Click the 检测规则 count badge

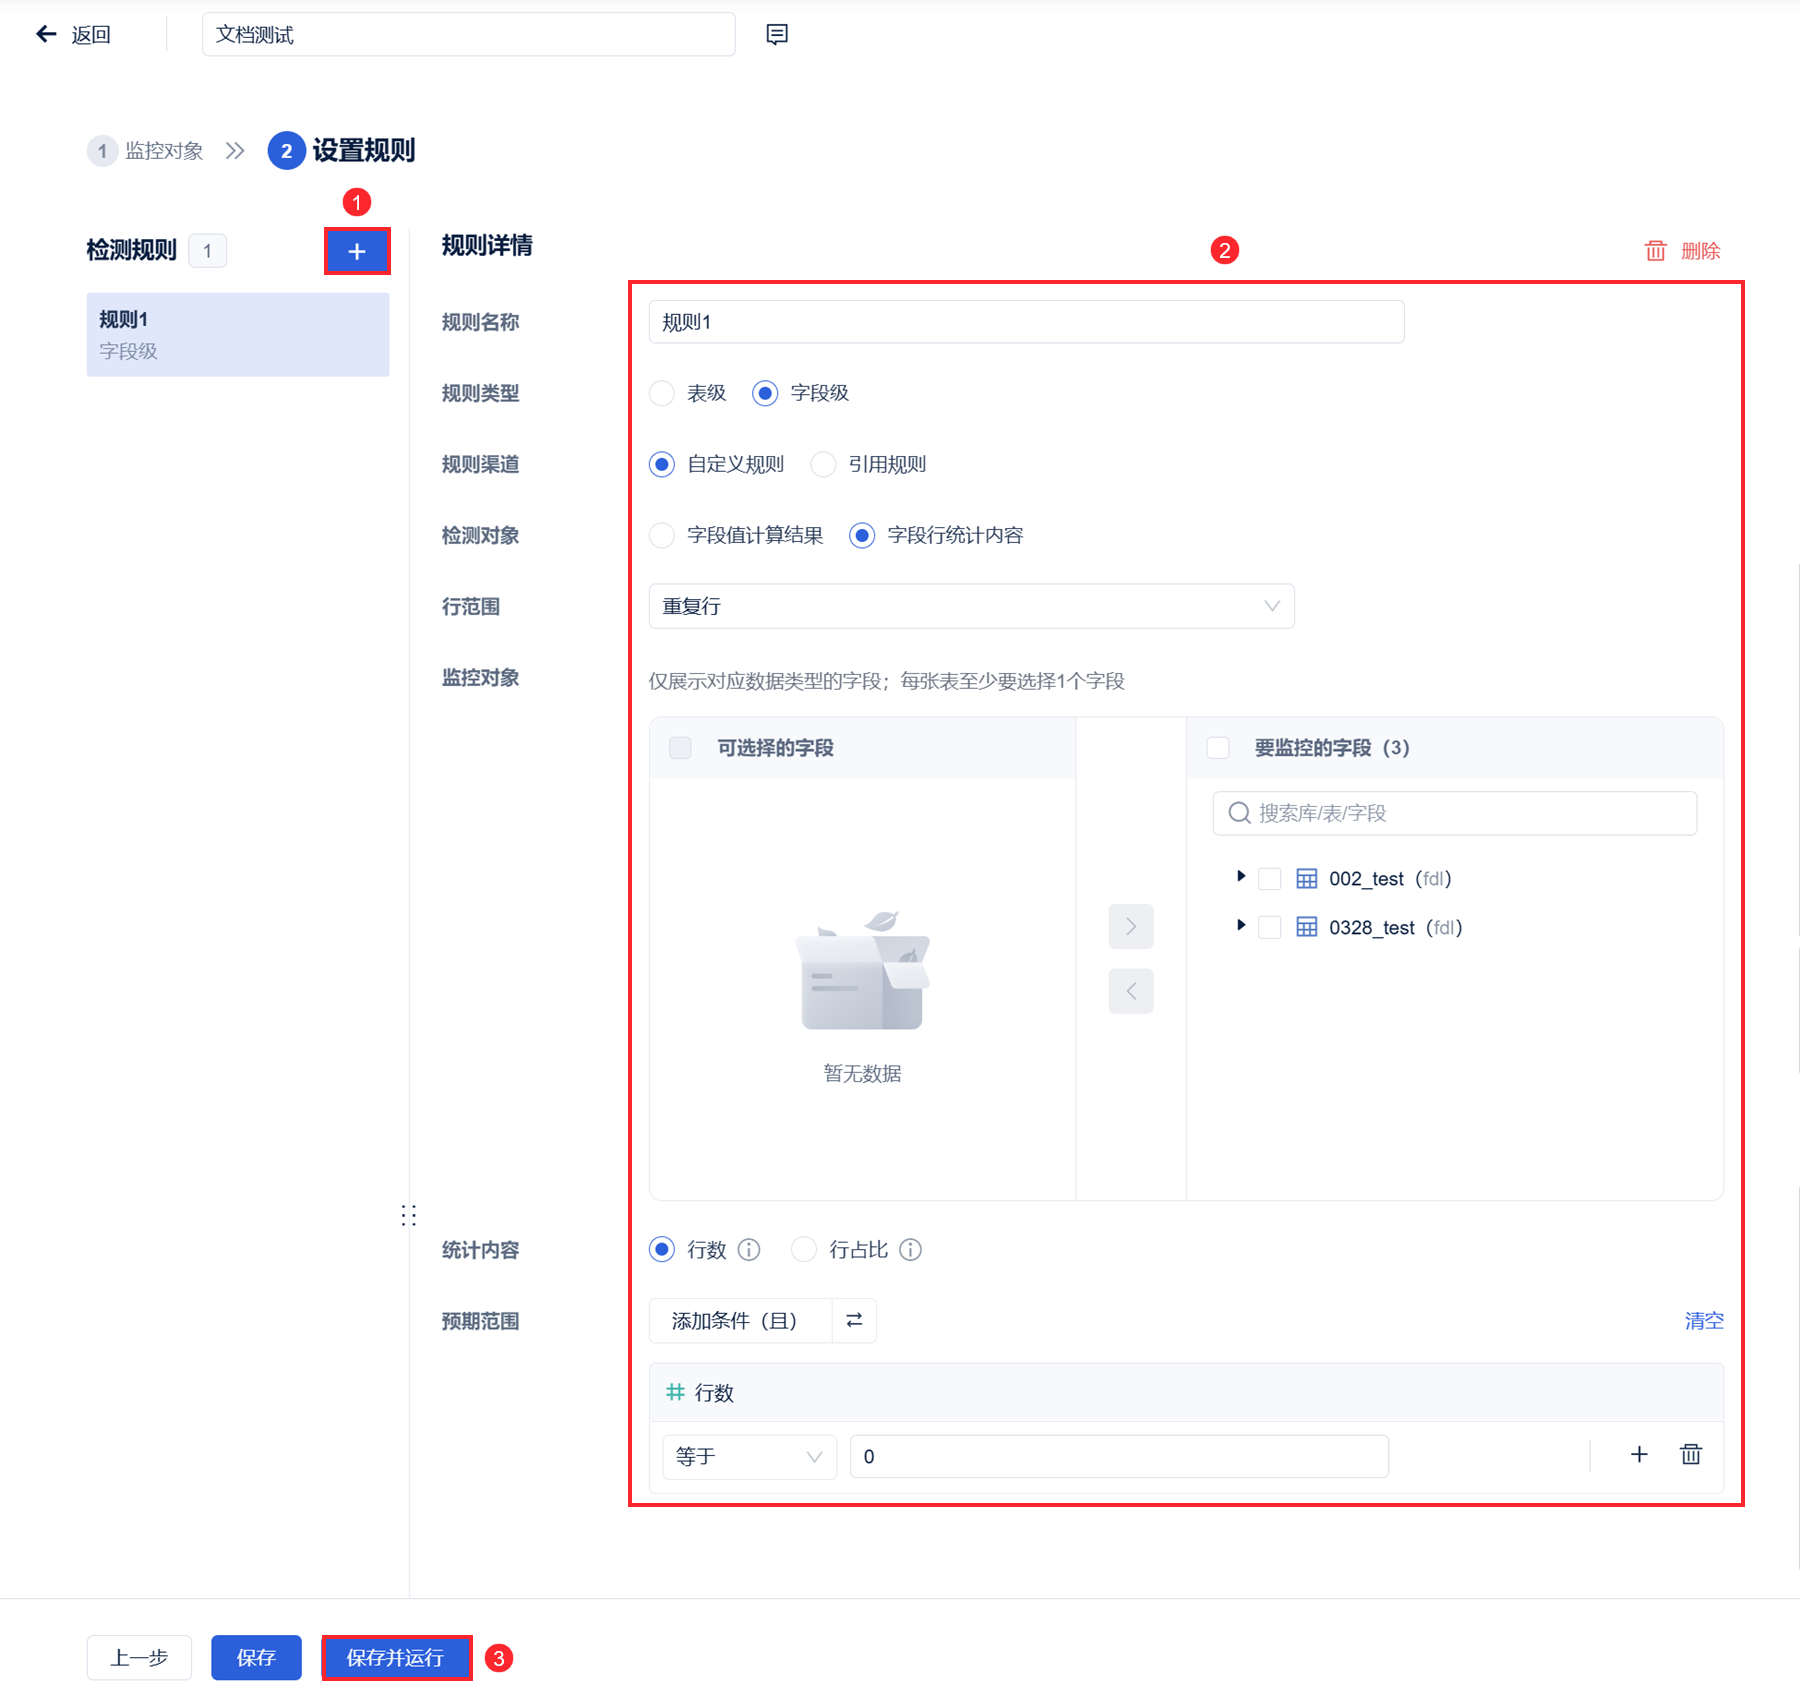[208, 251]
